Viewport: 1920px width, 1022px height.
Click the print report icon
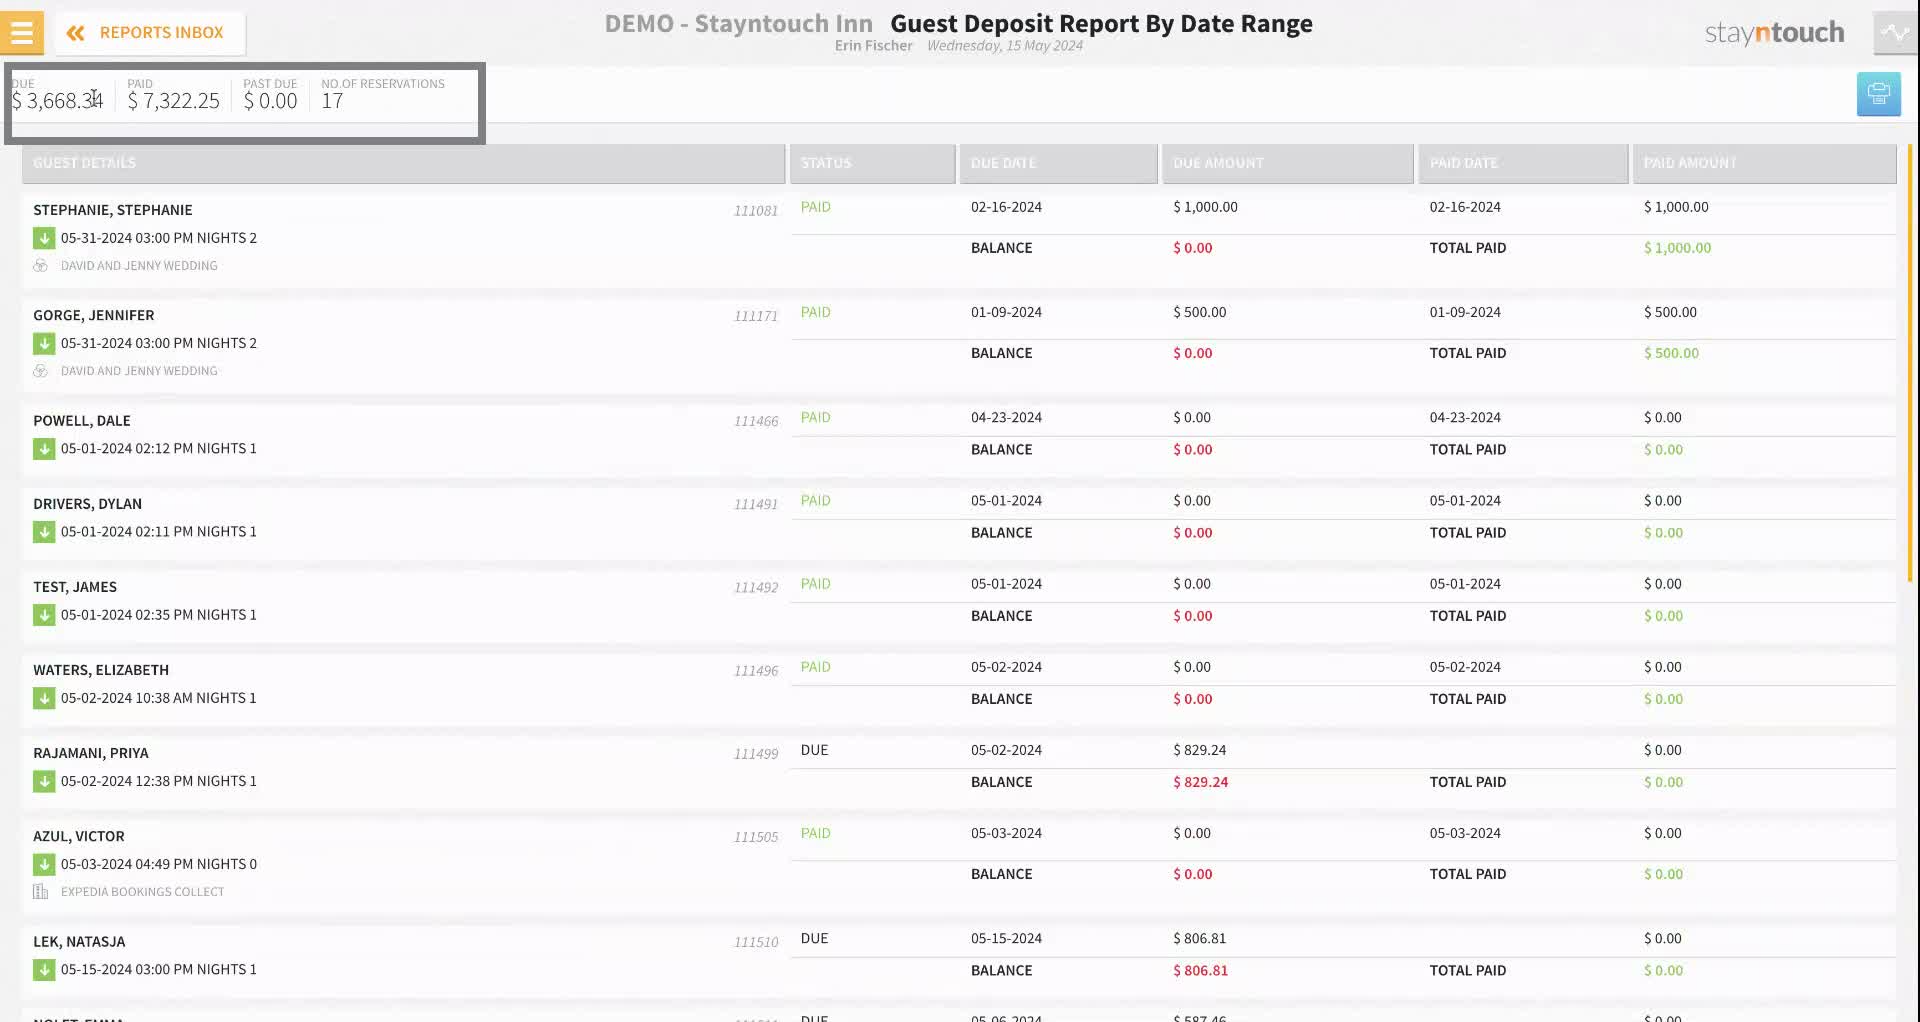[1878, 95]
